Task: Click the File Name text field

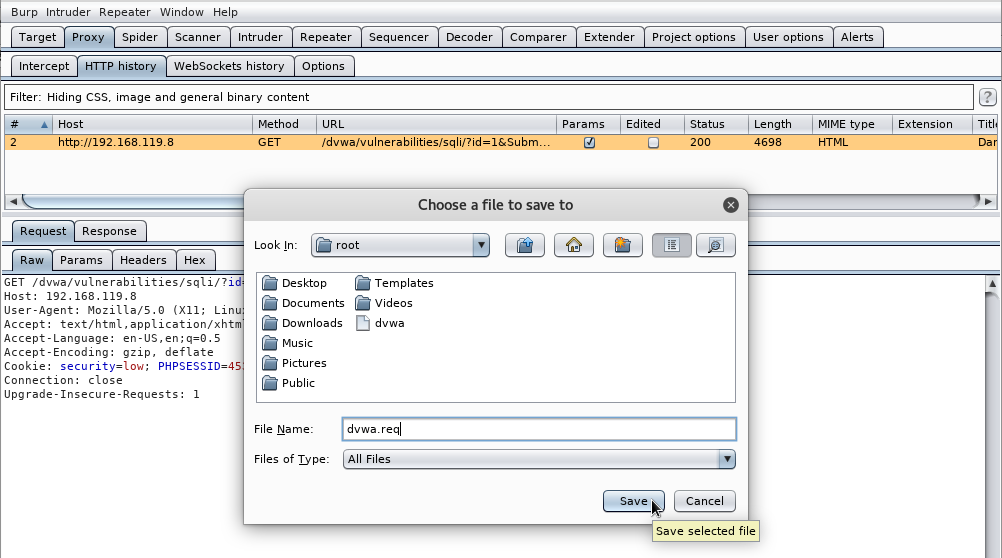Action: tap(538, 429)
